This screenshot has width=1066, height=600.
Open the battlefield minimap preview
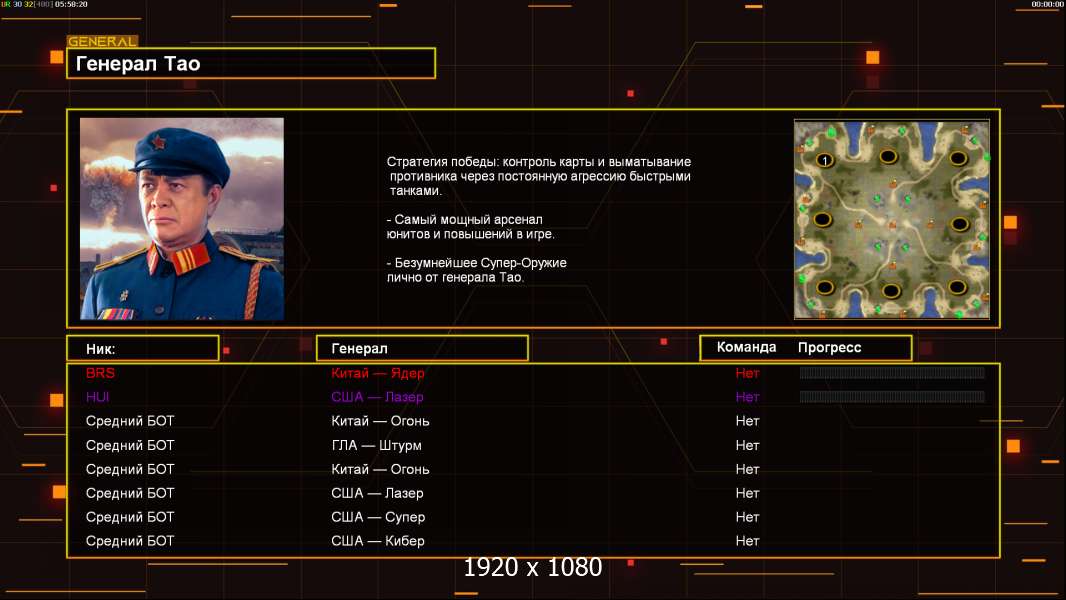892,219
